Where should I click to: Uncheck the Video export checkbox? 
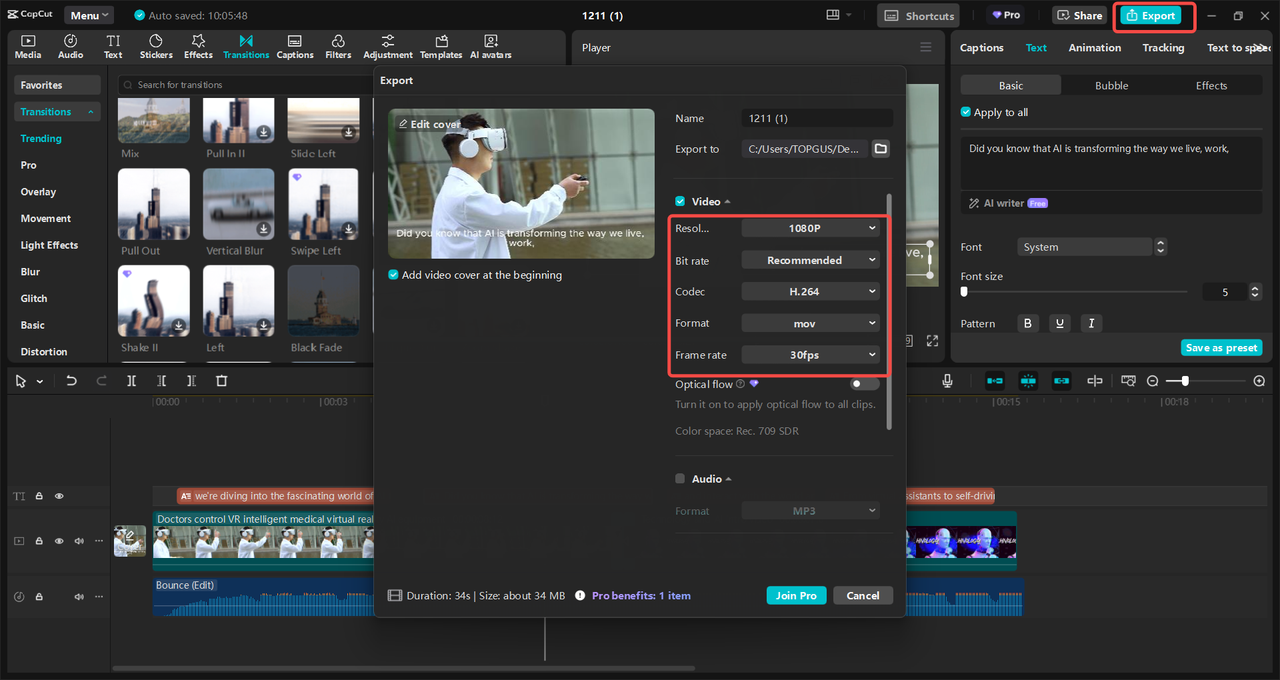click(680, 201)
